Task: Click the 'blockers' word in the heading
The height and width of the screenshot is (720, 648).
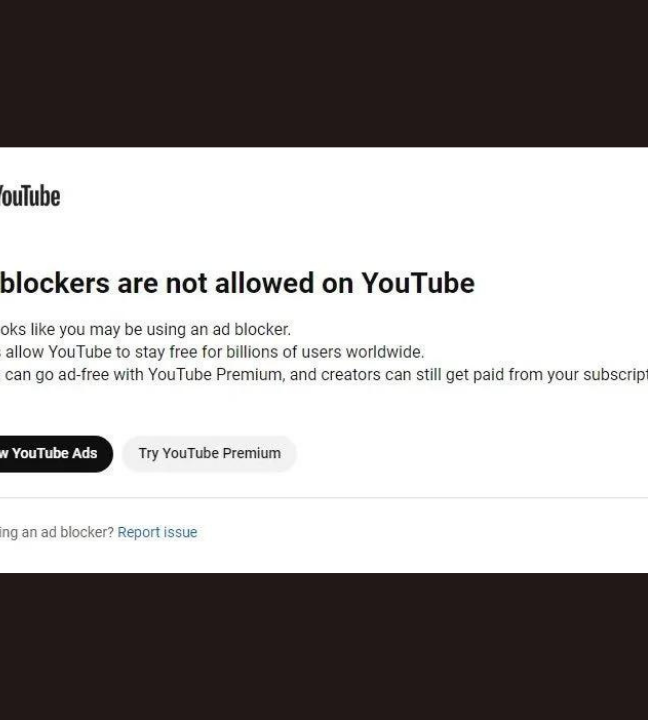Action: tap(55, 283)
